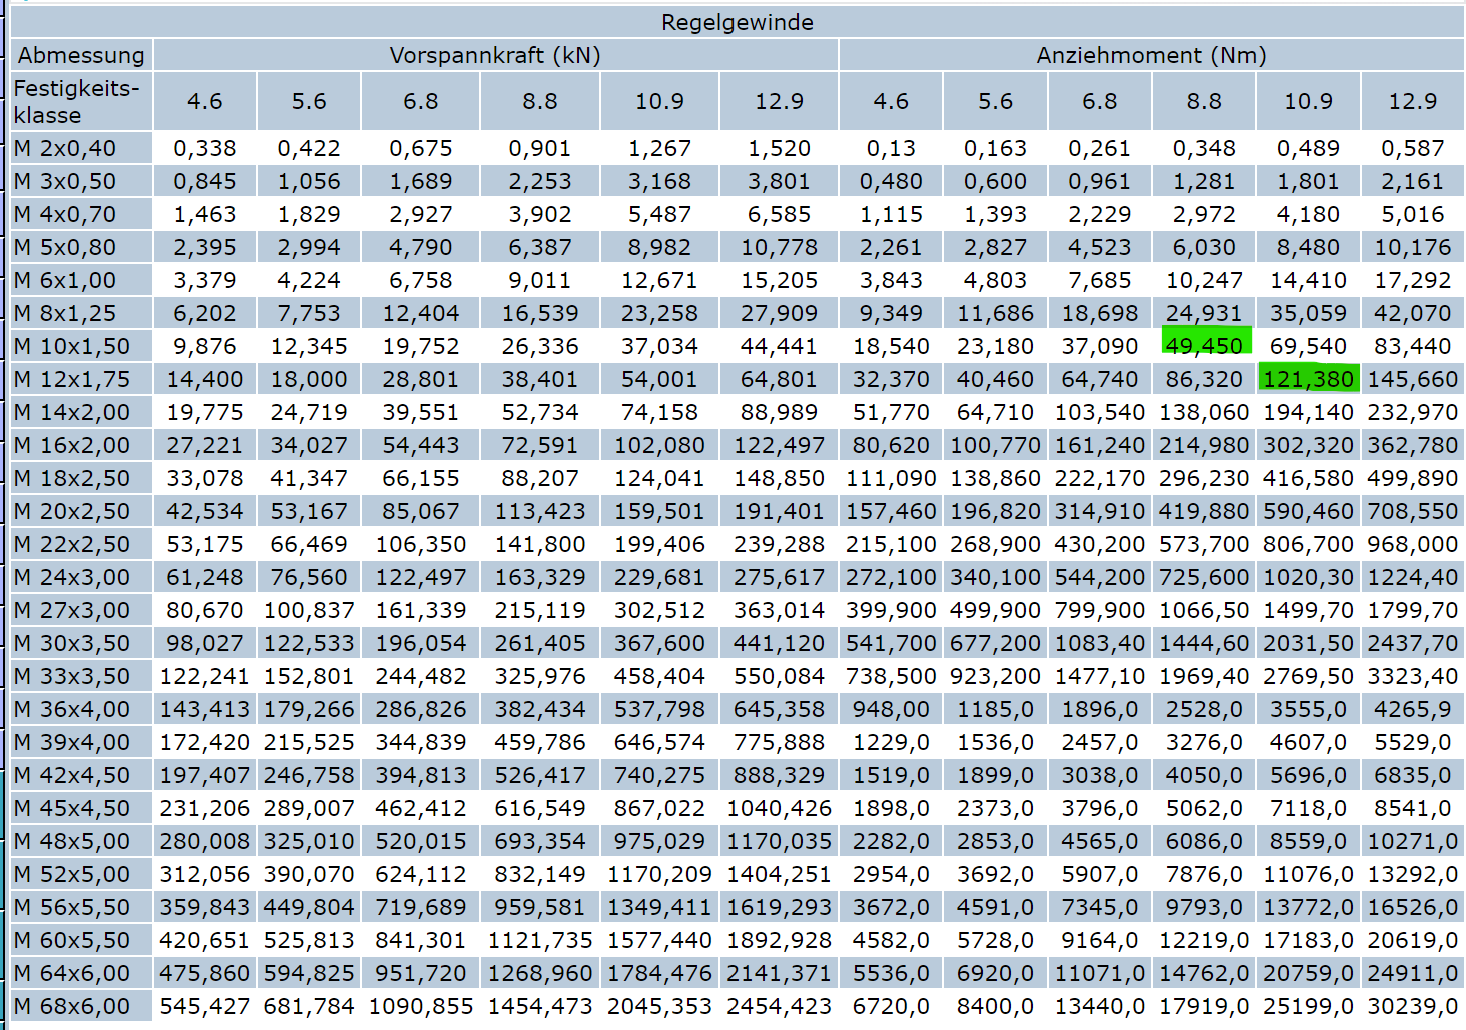Click the M 5x0,80 row label
1466x1030 pixels.
81,247
